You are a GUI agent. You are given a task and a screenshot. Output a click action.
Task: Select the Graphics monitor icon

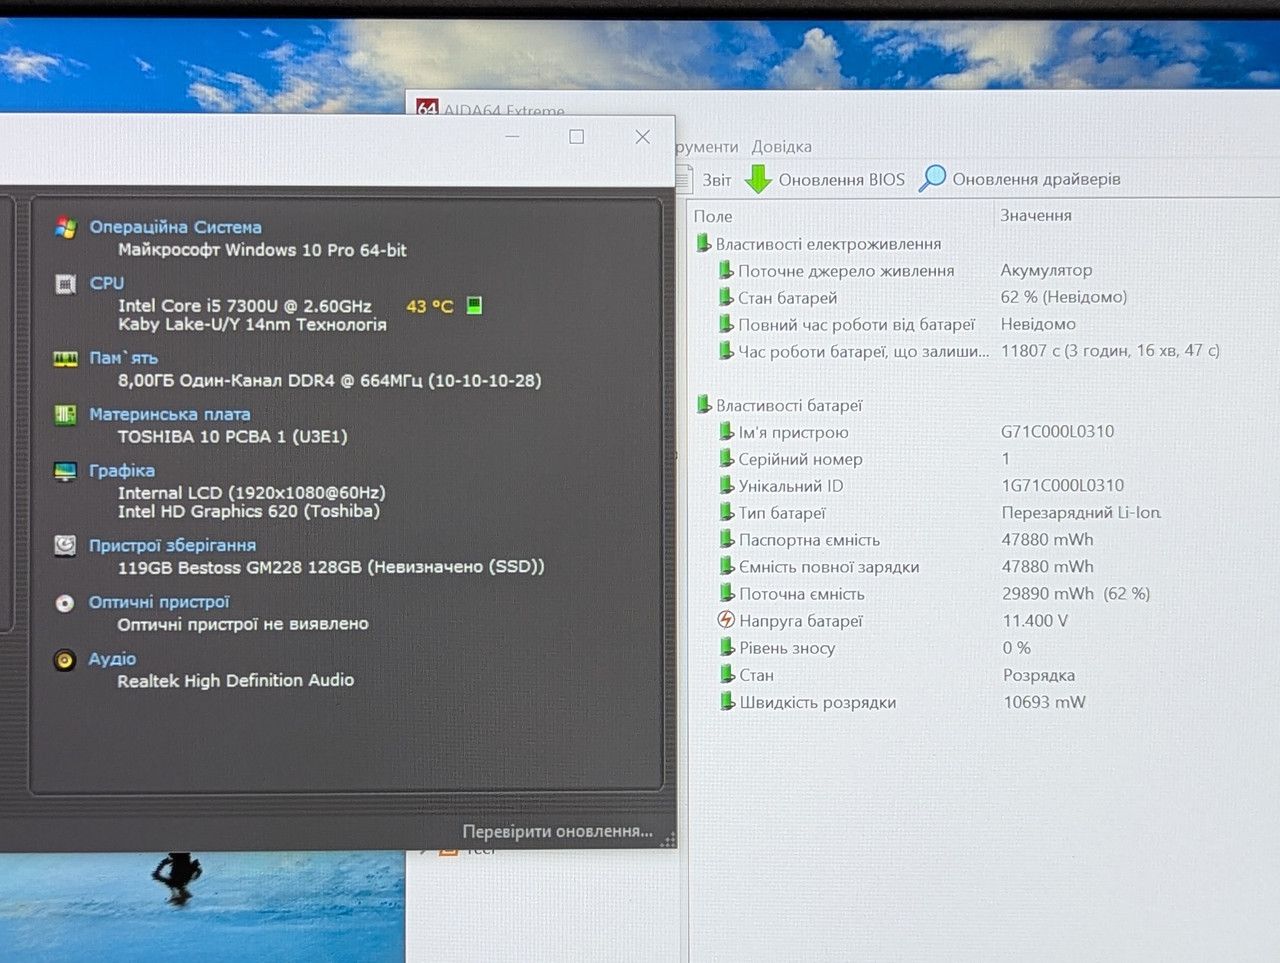point(66,471)
